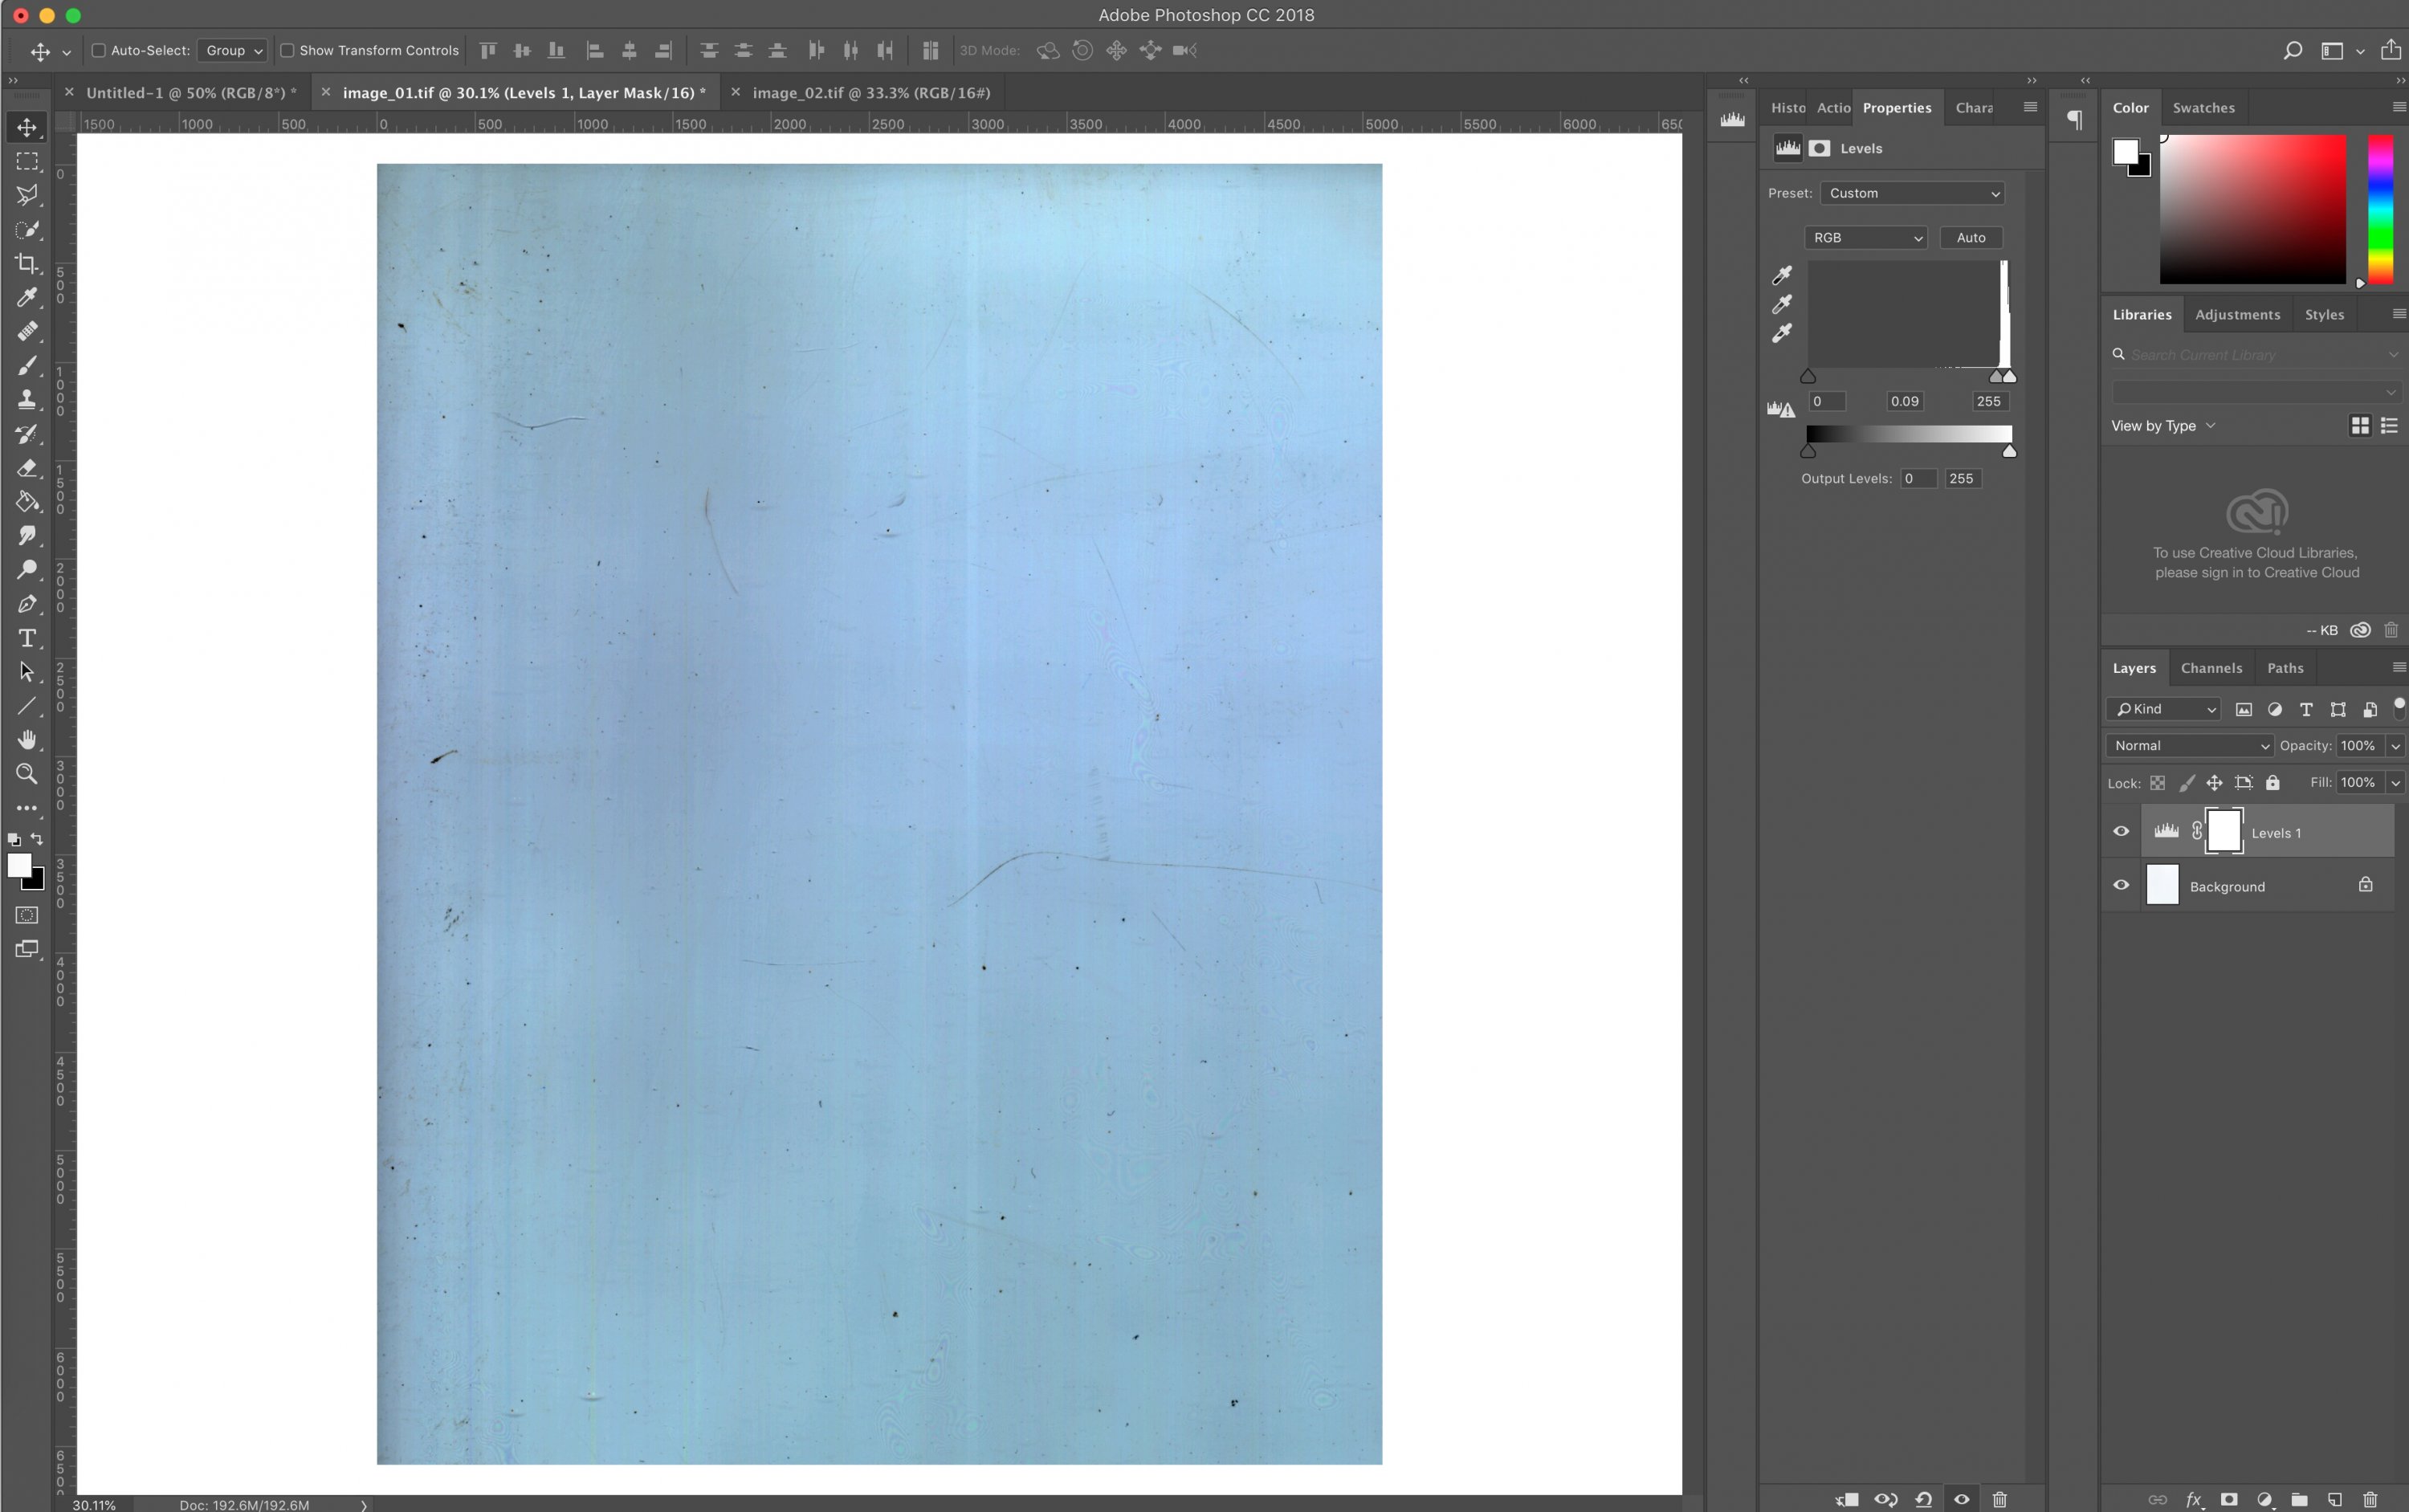Toggle lock image pixels brush icon
The image size is (2409, 1512).
[x=2187, y=783]
